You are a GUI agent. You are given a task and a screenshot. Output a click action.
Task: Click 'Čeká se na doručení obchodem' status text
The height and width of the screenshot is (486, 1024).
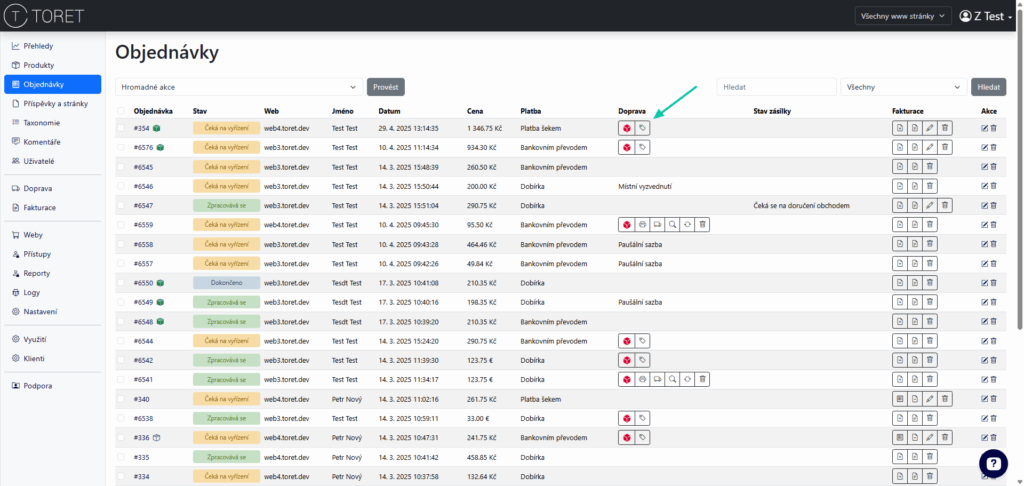pyautogui.click(x=801, y=206)
